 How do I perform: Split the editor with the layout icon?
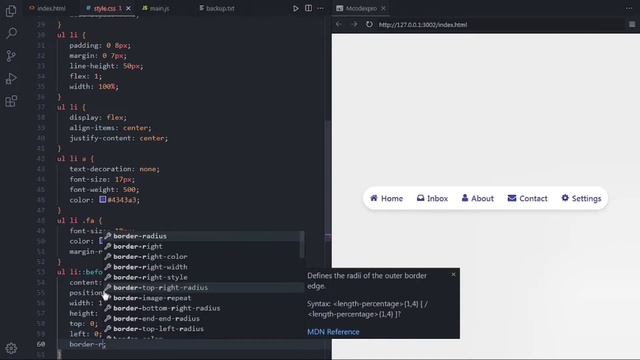tap(309, 8)
